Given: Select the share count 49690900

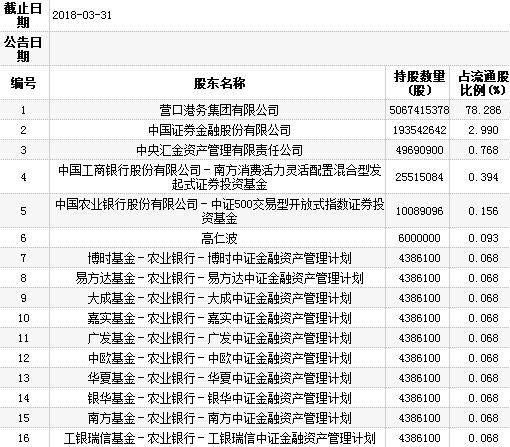Looking at the screenshot, I should point(419,150).
